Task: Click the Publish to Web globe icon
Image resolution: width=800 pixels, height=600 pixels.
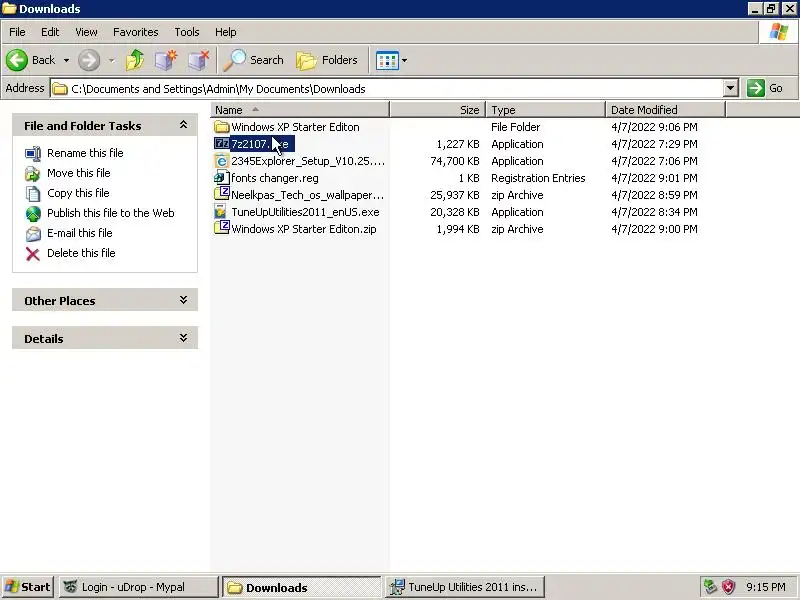Action: coord(33,213)
